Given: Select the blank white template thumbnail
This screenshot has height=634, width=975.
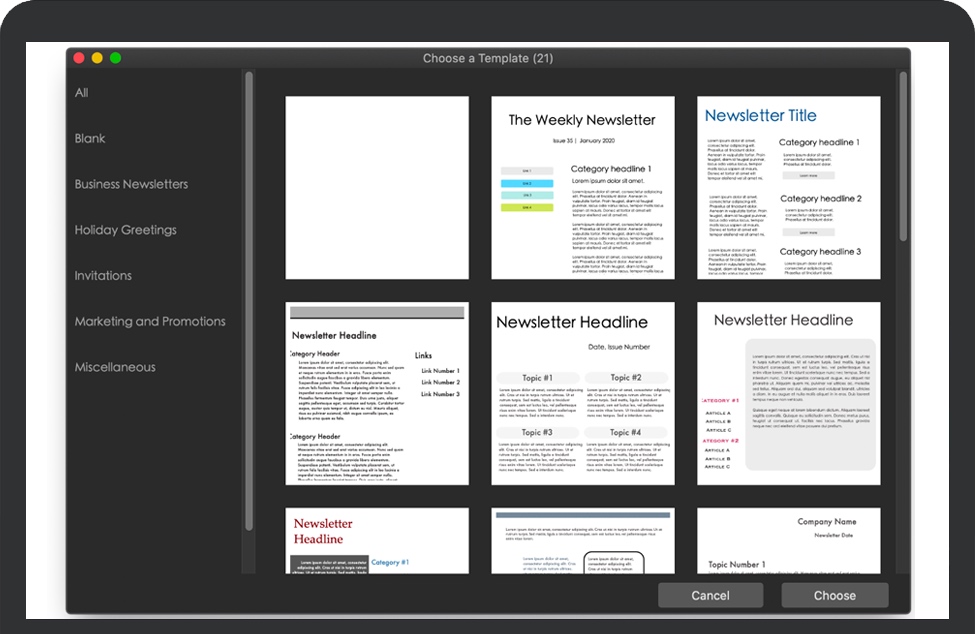Looking at the screenshot, I should click(x=377, y=188).
